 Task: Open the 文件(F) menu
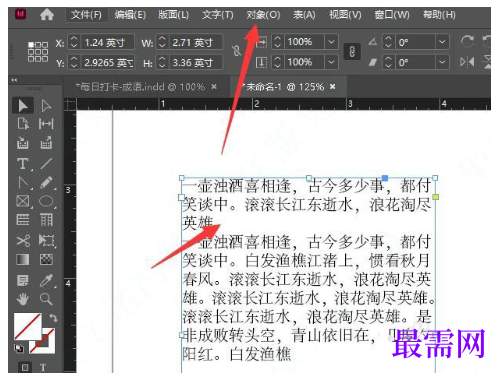click(x=86, y=15)
